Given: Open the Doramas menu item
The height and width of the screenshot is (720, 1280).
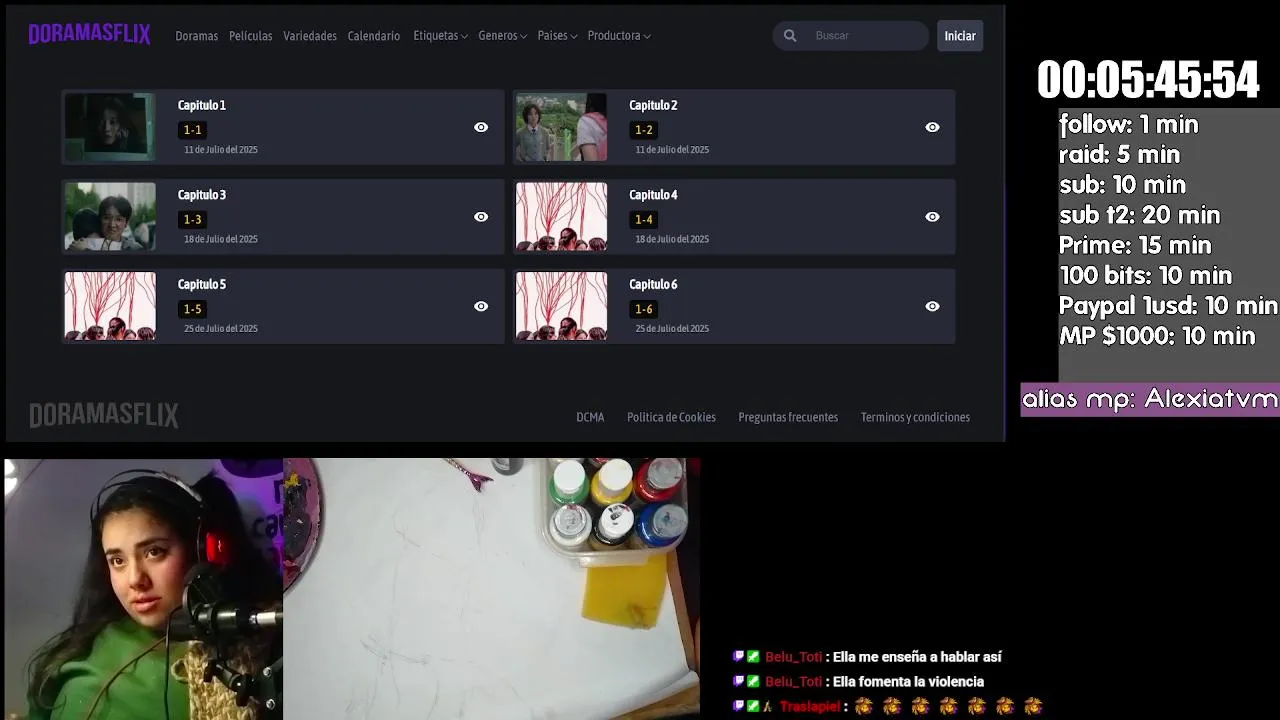Looking at the screenshot, I should click(196, 36).
